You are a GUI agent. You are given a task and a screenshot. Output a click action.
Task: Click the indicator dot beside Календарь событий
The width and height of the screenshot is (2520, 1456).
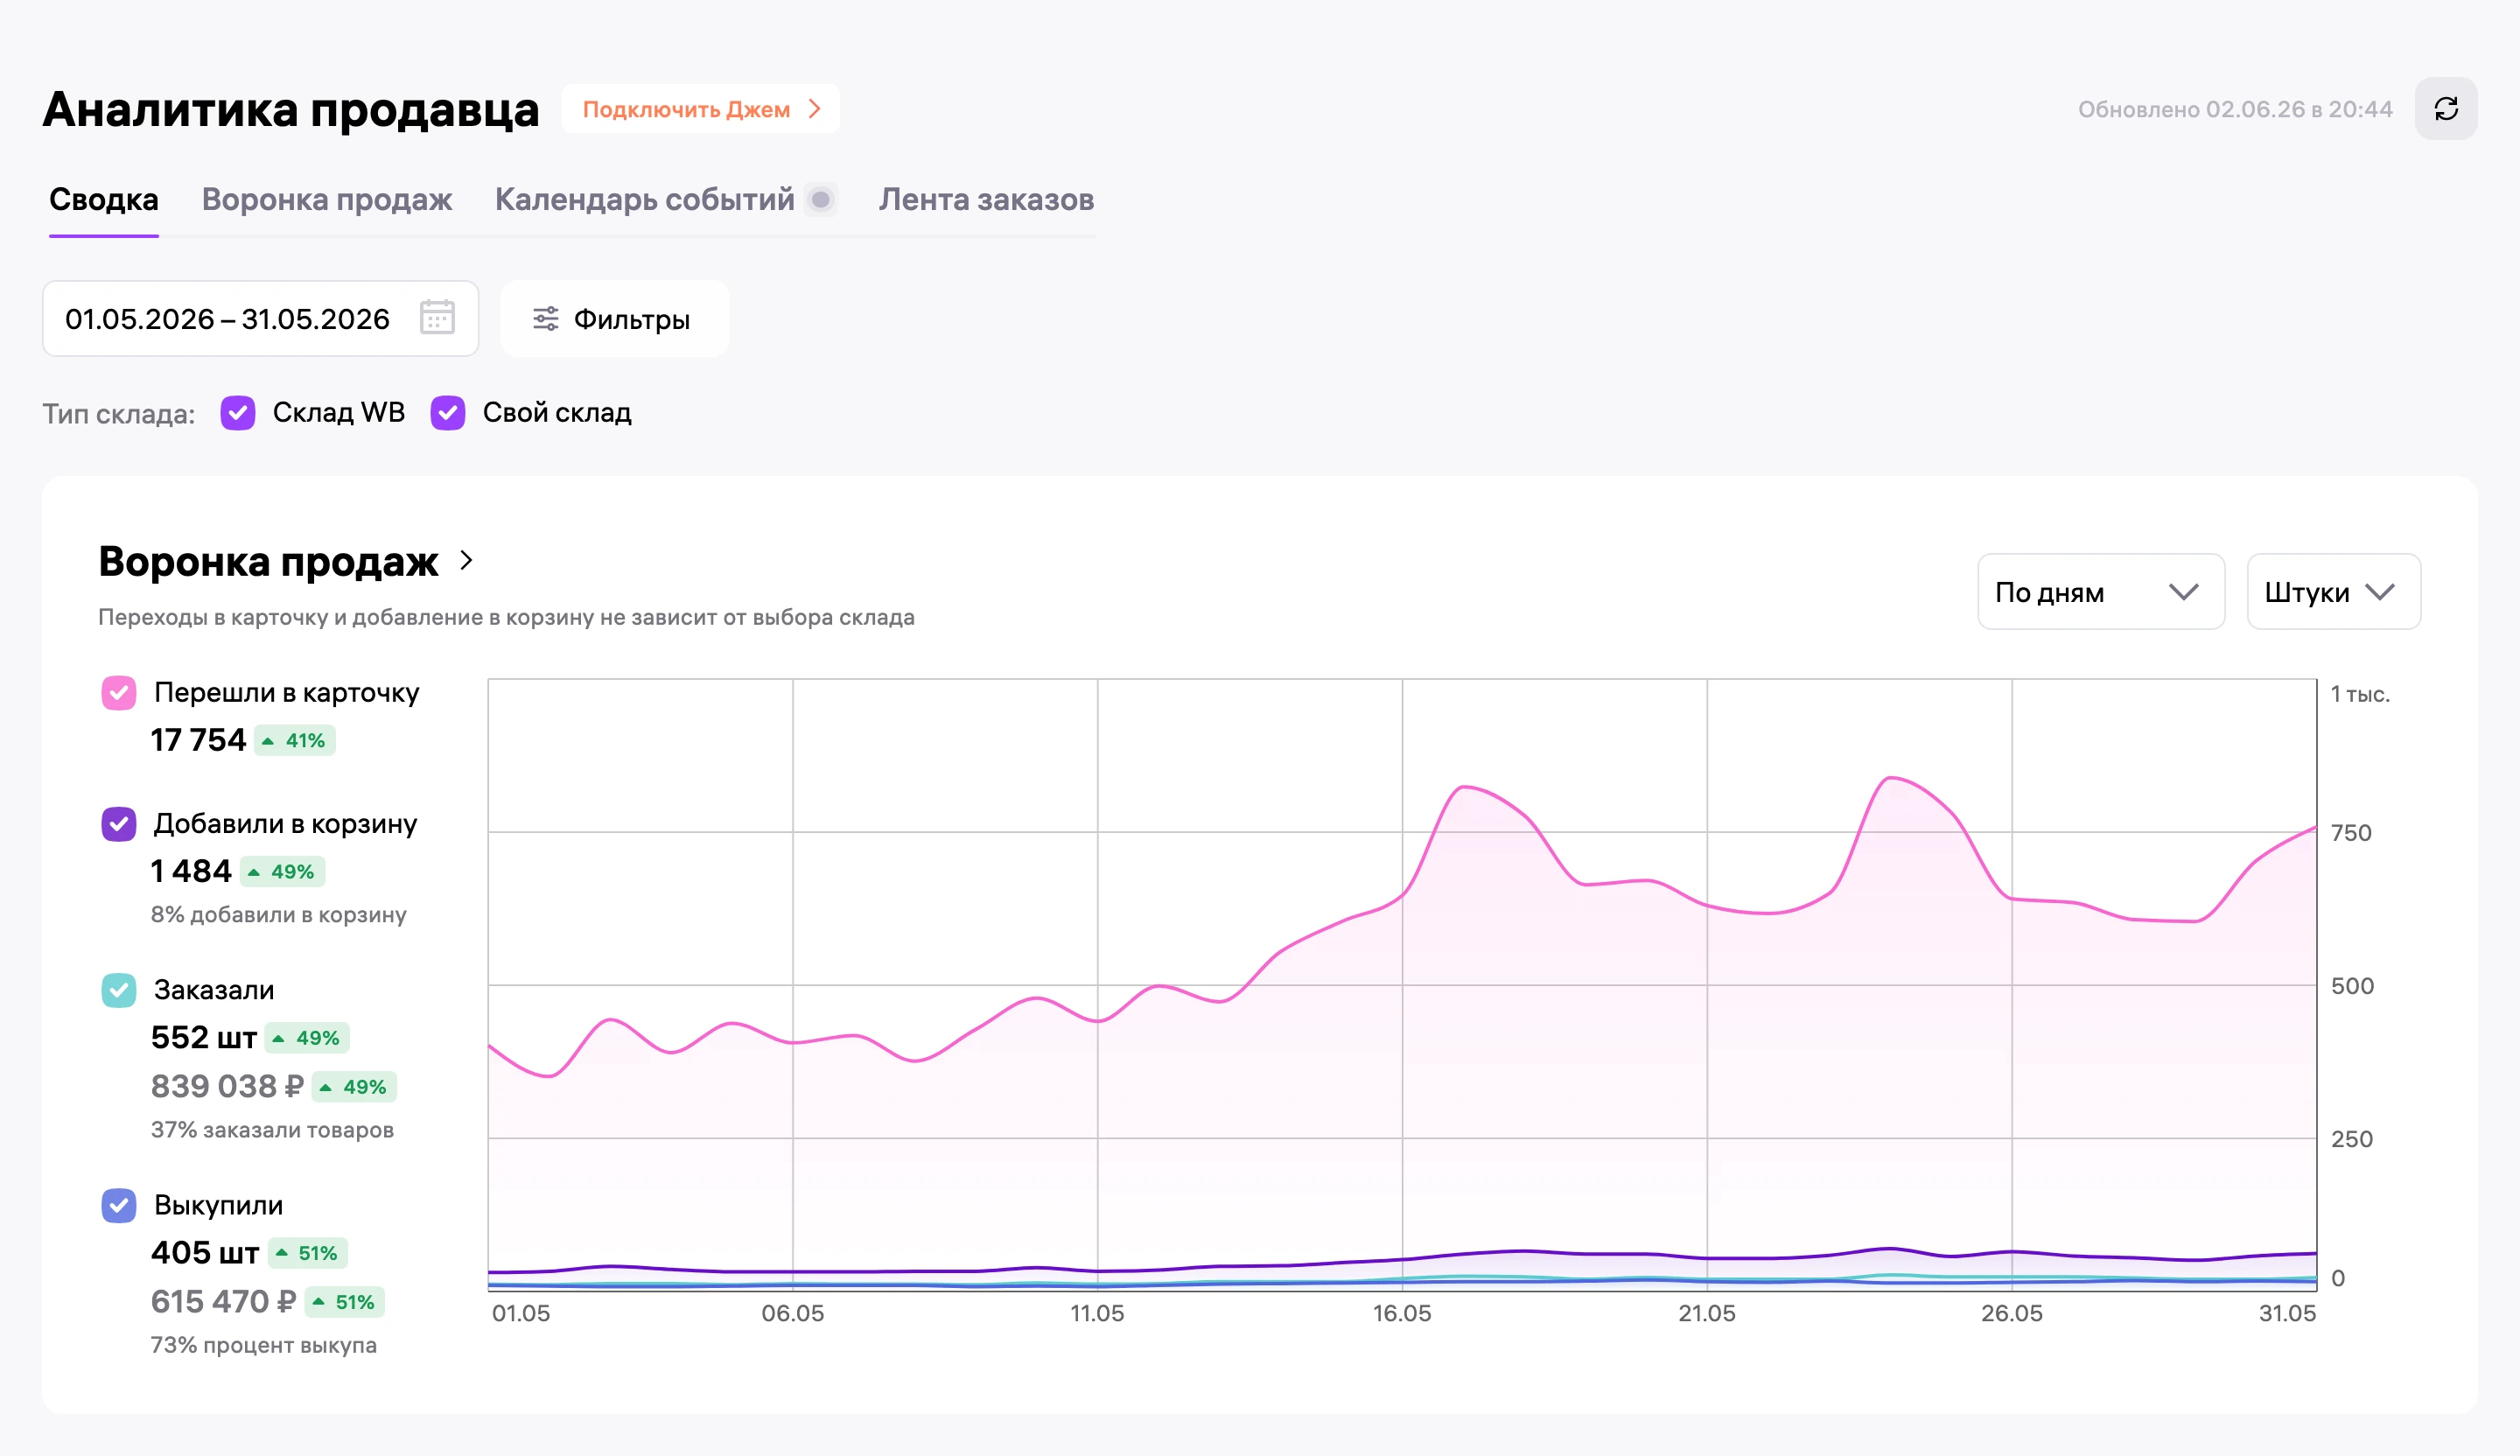tap(820, 199)
